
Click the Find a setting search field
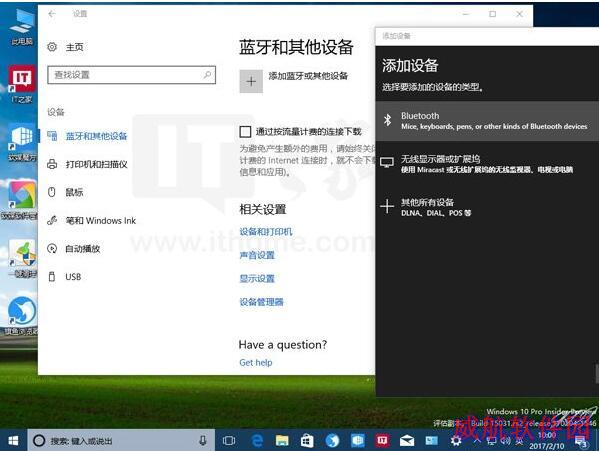click(x=131, y=74)
